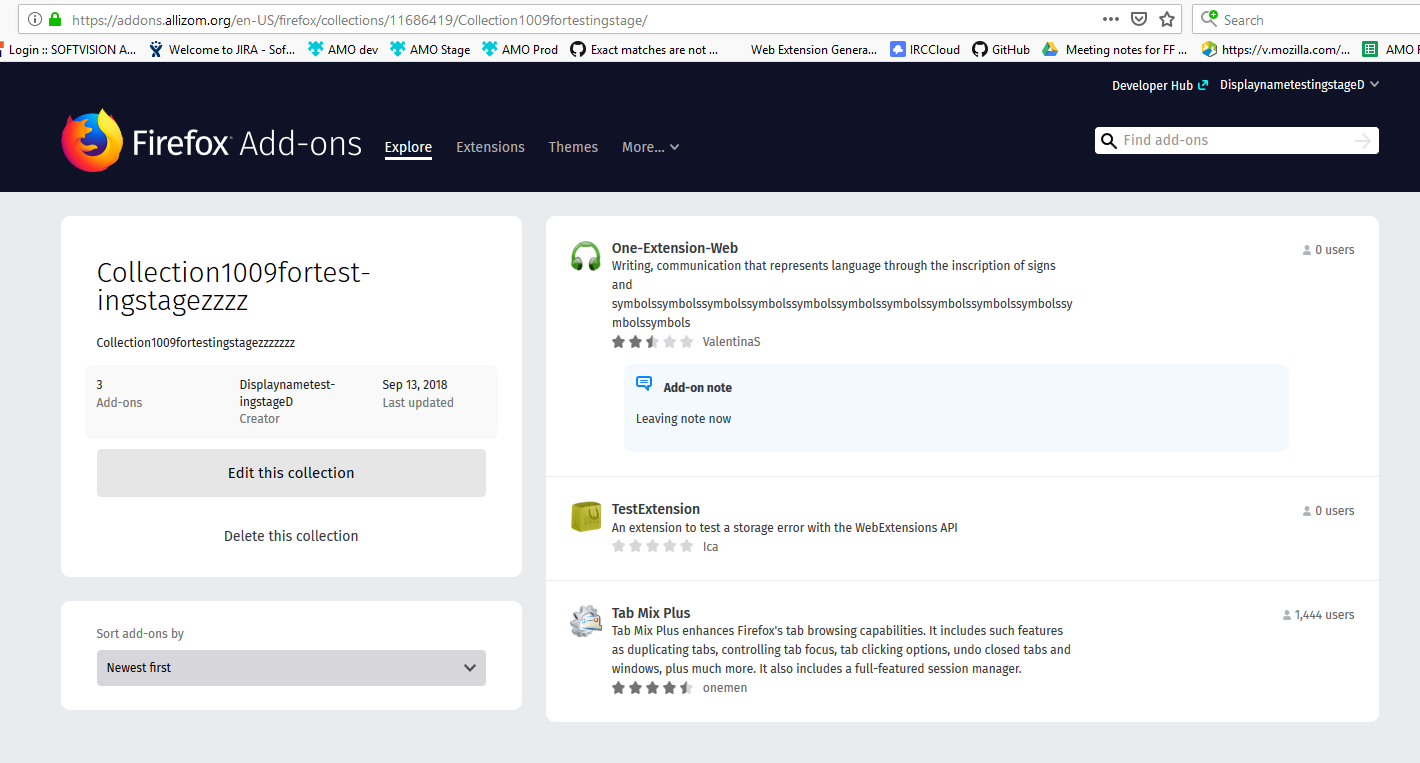Image resolution: width=1420 pixels, height=763 pixels.
Task: Switch to the Explore tab
Action: (408, 147)
